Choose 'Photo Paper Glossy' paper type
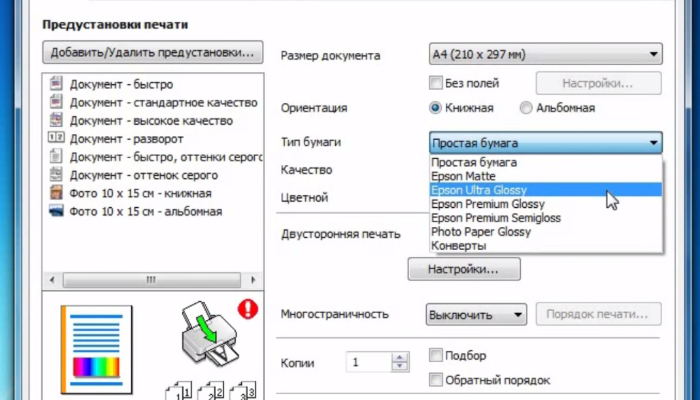700x400 pixels. [x=546, y=232]
